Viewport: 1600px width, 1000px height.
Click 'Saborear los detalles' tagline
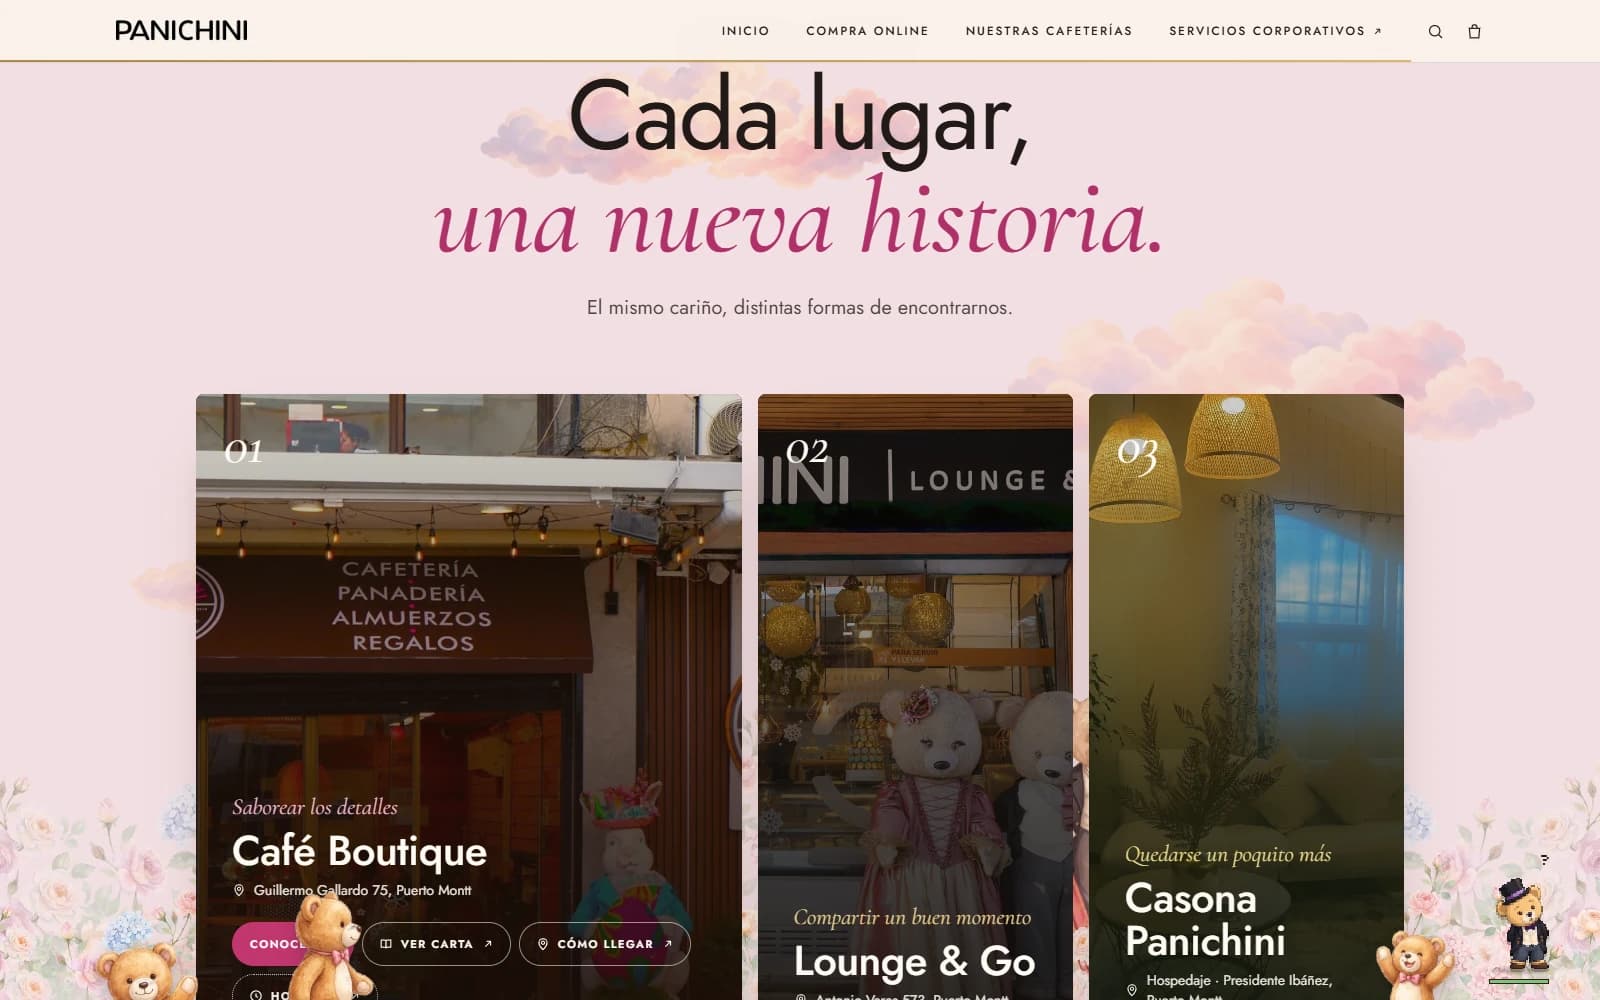click(315, 807)
